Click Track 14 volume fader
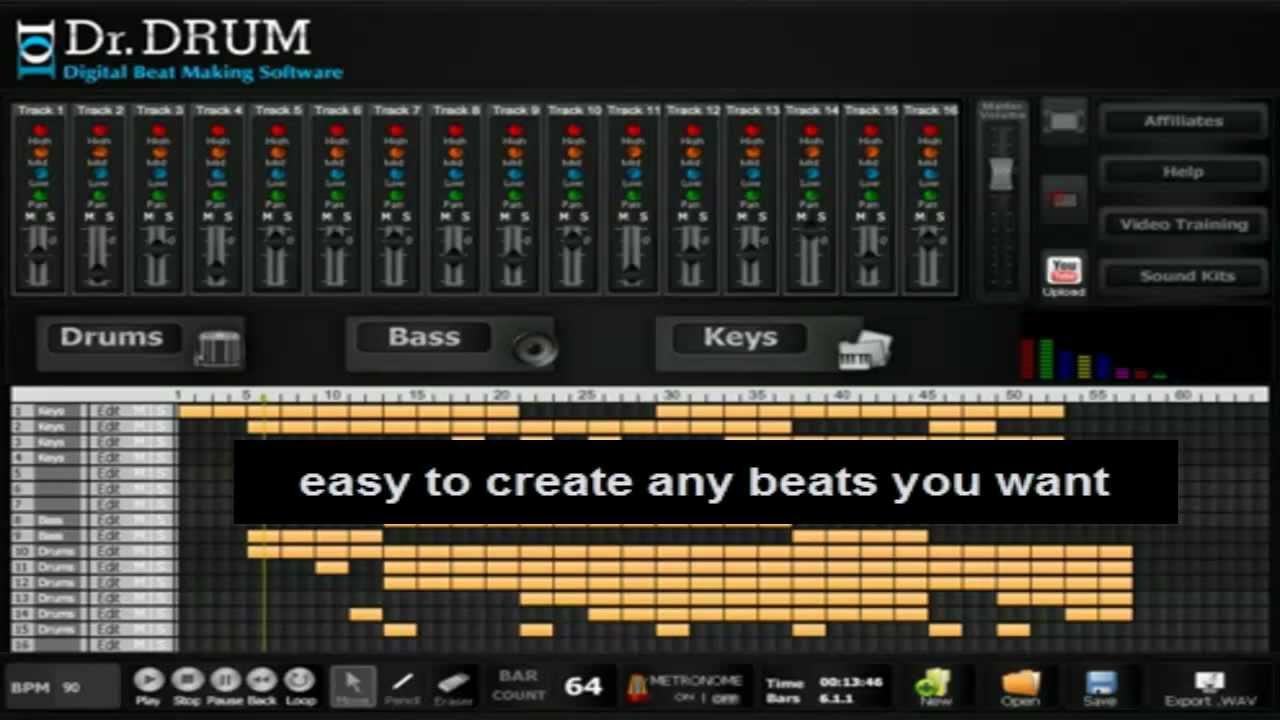This screenshot has height=720, width=1280. click(811, 233)
